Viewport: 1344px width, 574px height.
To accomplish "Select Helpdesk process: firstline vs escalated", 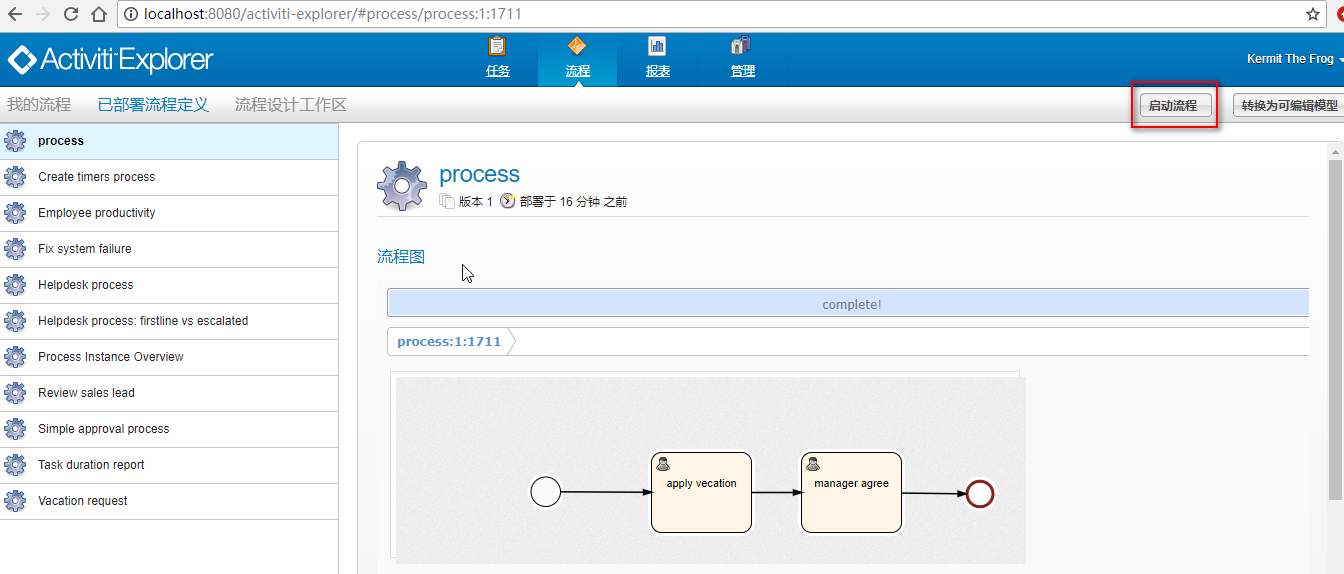I will tap(169, 321).
